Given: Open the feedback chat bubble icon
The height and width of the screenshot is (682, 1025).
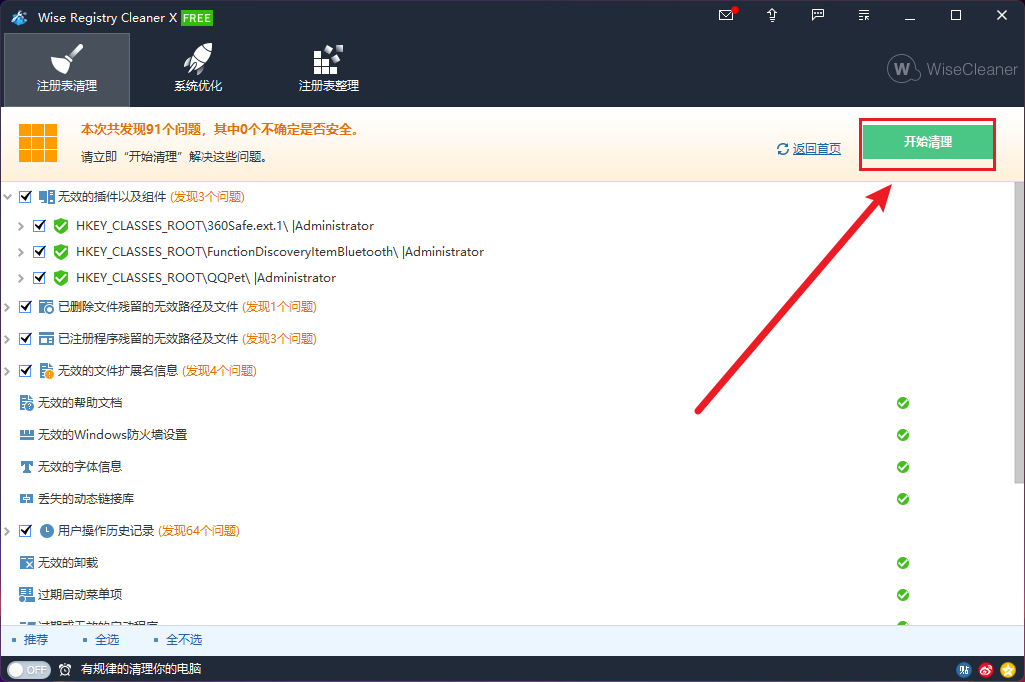Looking at the screenshot, I should [818, 15].
